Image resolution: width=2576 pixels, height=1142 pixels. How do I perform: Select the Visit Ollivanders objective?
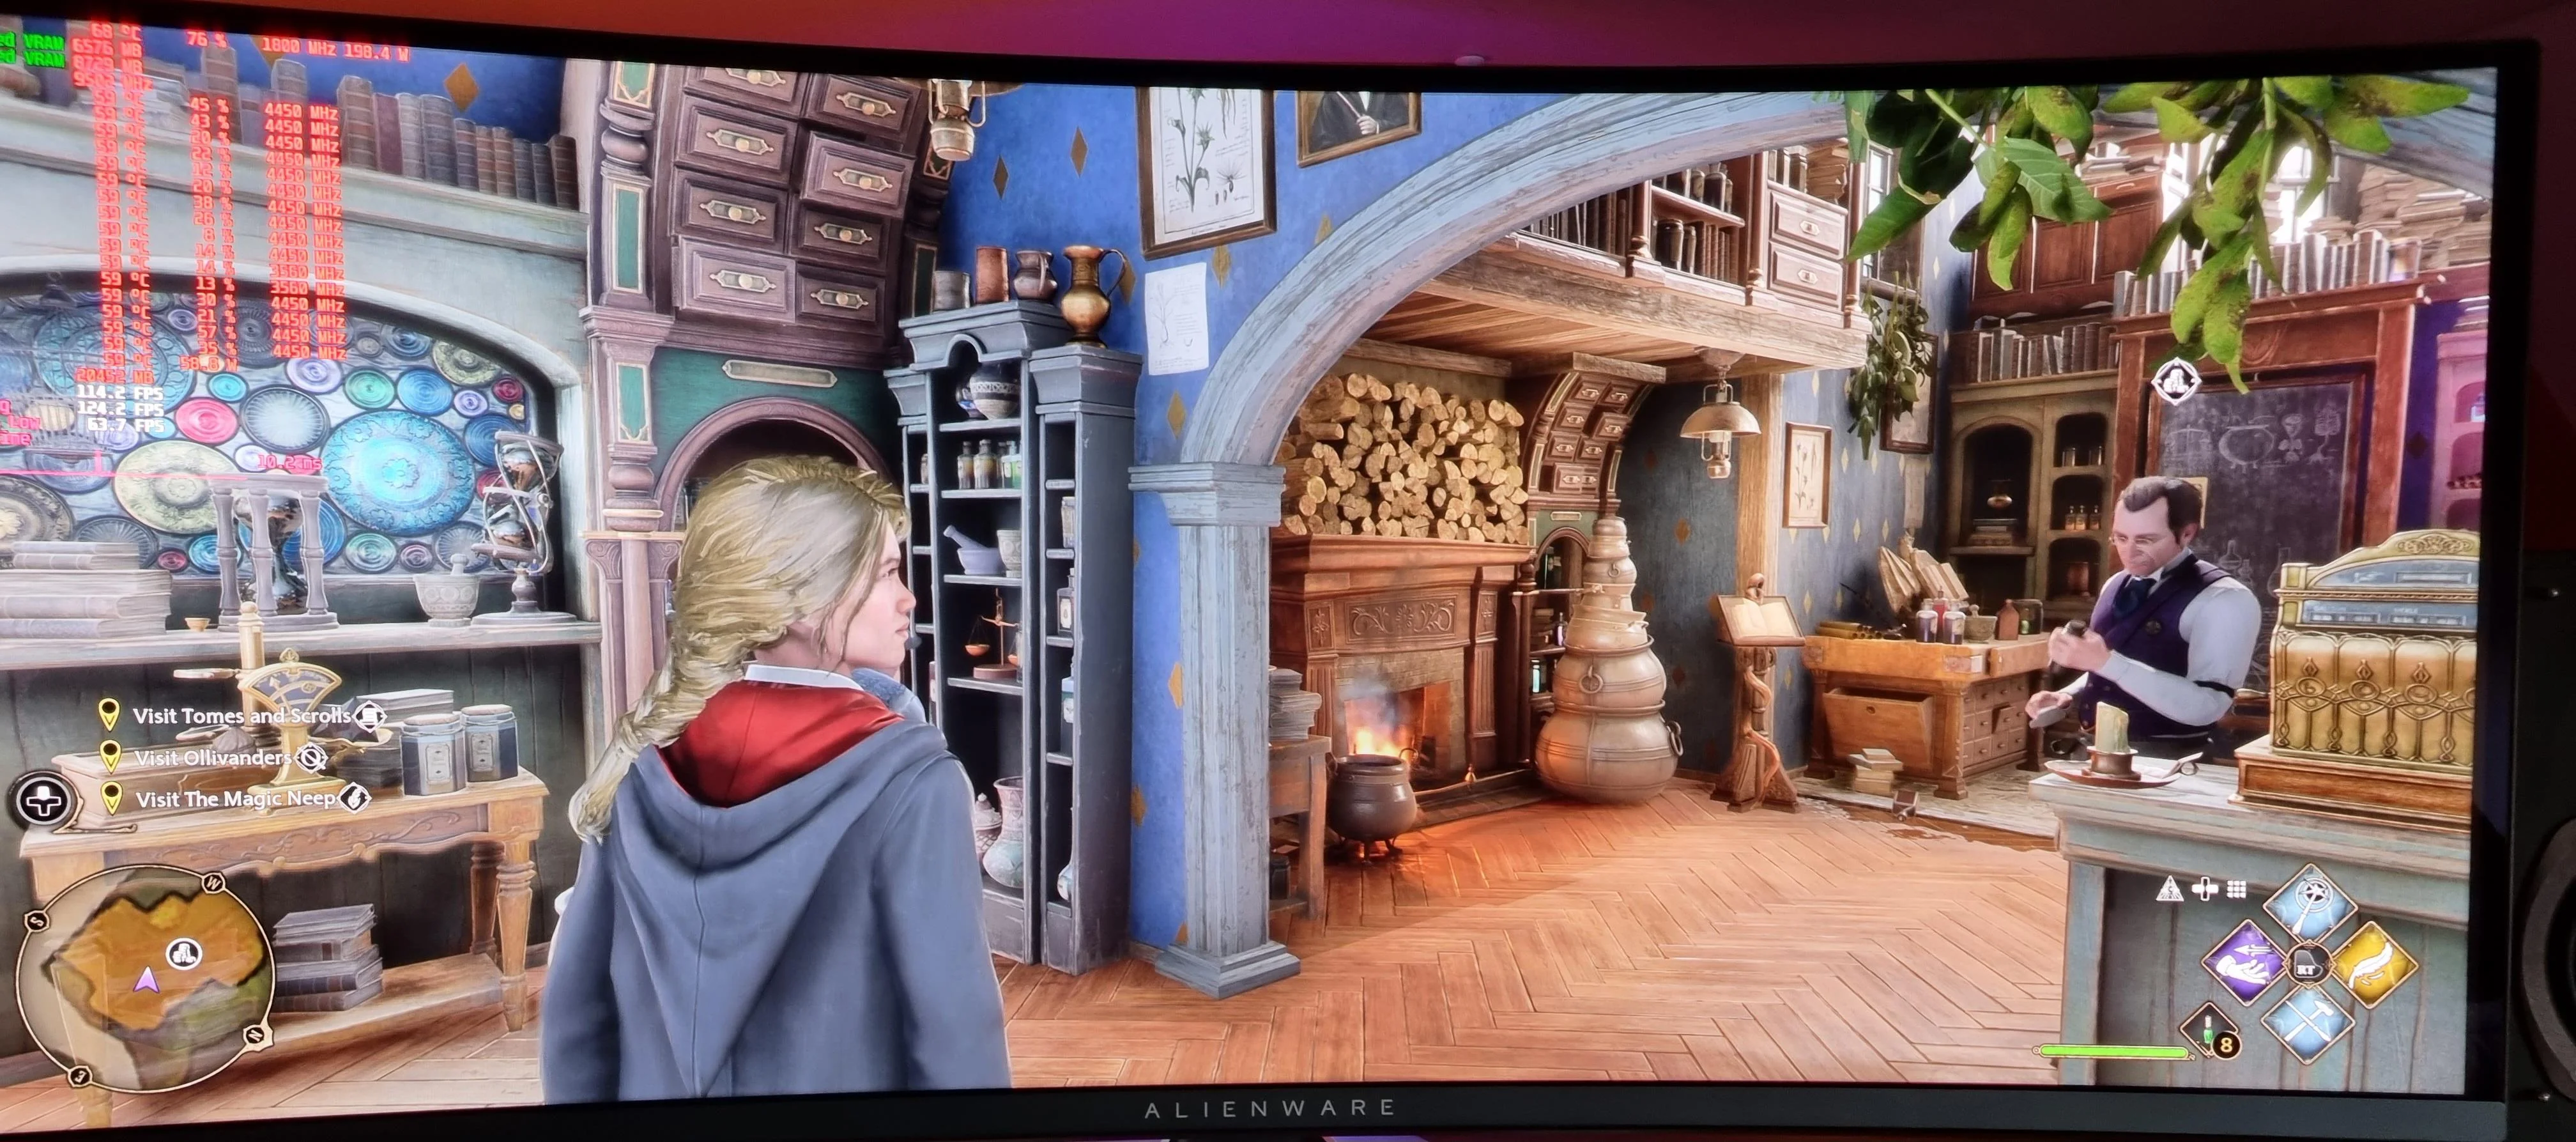point(213,758)
